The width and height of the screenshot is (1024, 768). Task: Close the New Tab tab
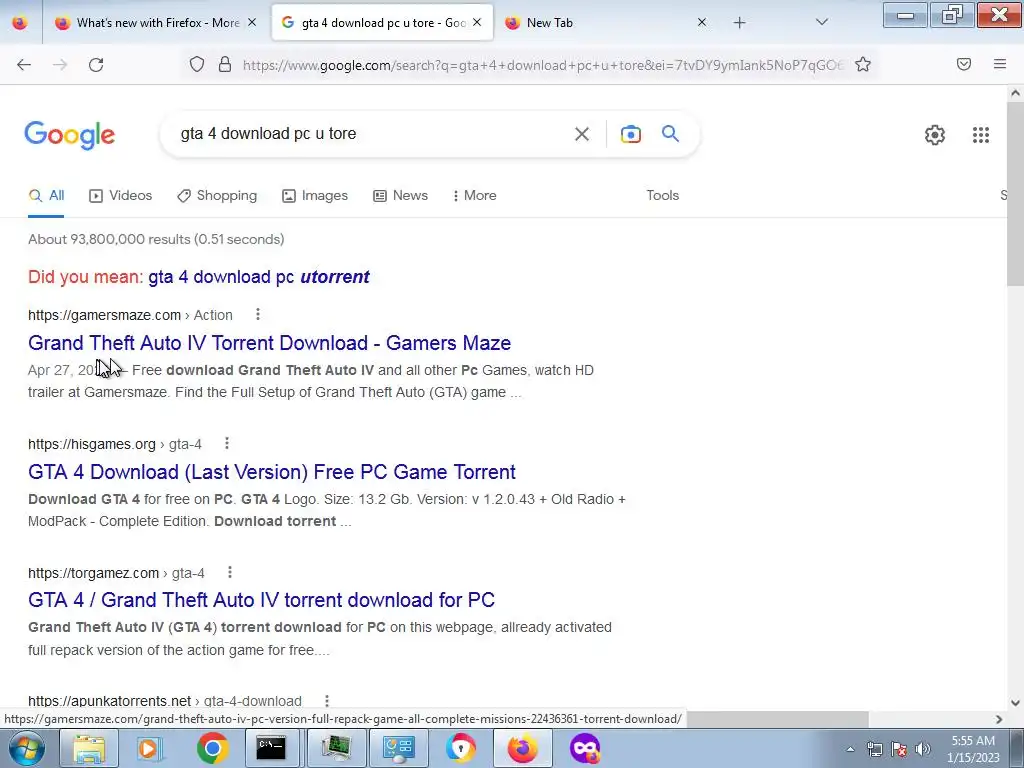[701, 22]
